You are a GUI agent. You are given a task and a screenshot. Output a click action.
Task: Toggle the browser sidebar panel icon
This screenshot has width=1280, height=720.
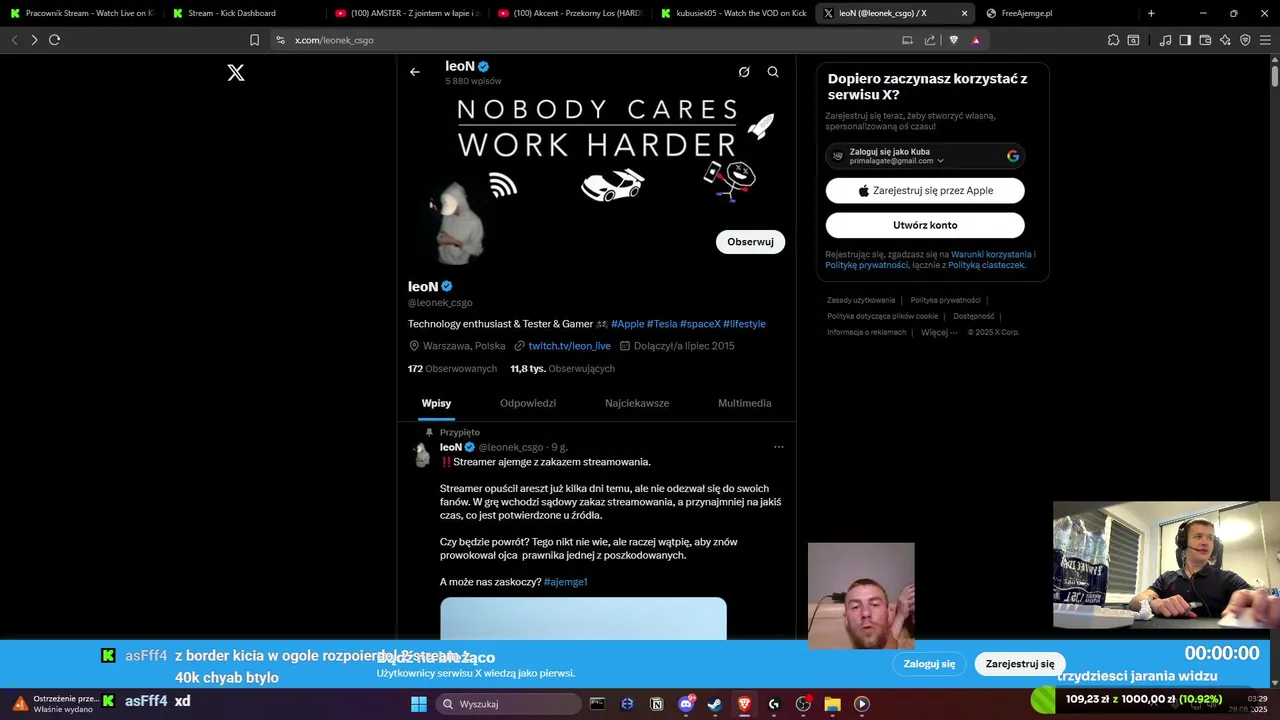tap(1185, 40)
